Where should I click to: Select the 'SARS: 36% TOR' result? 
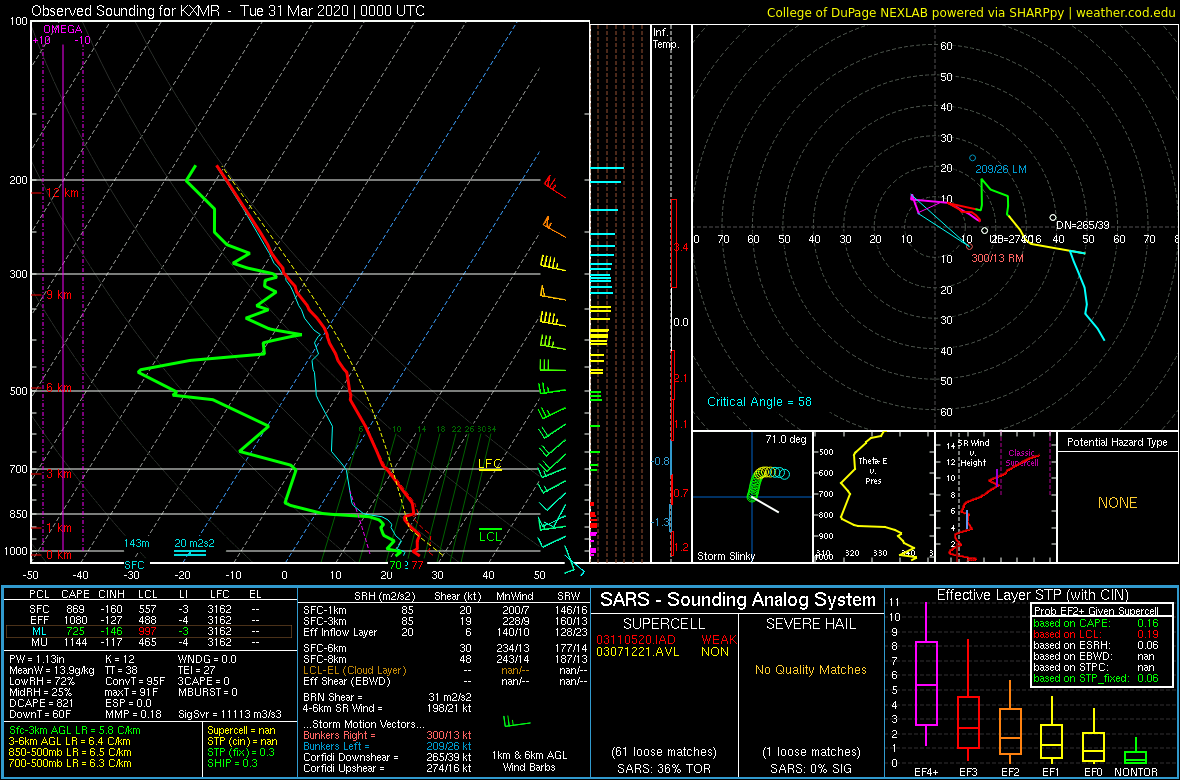[x=665, y=767]
